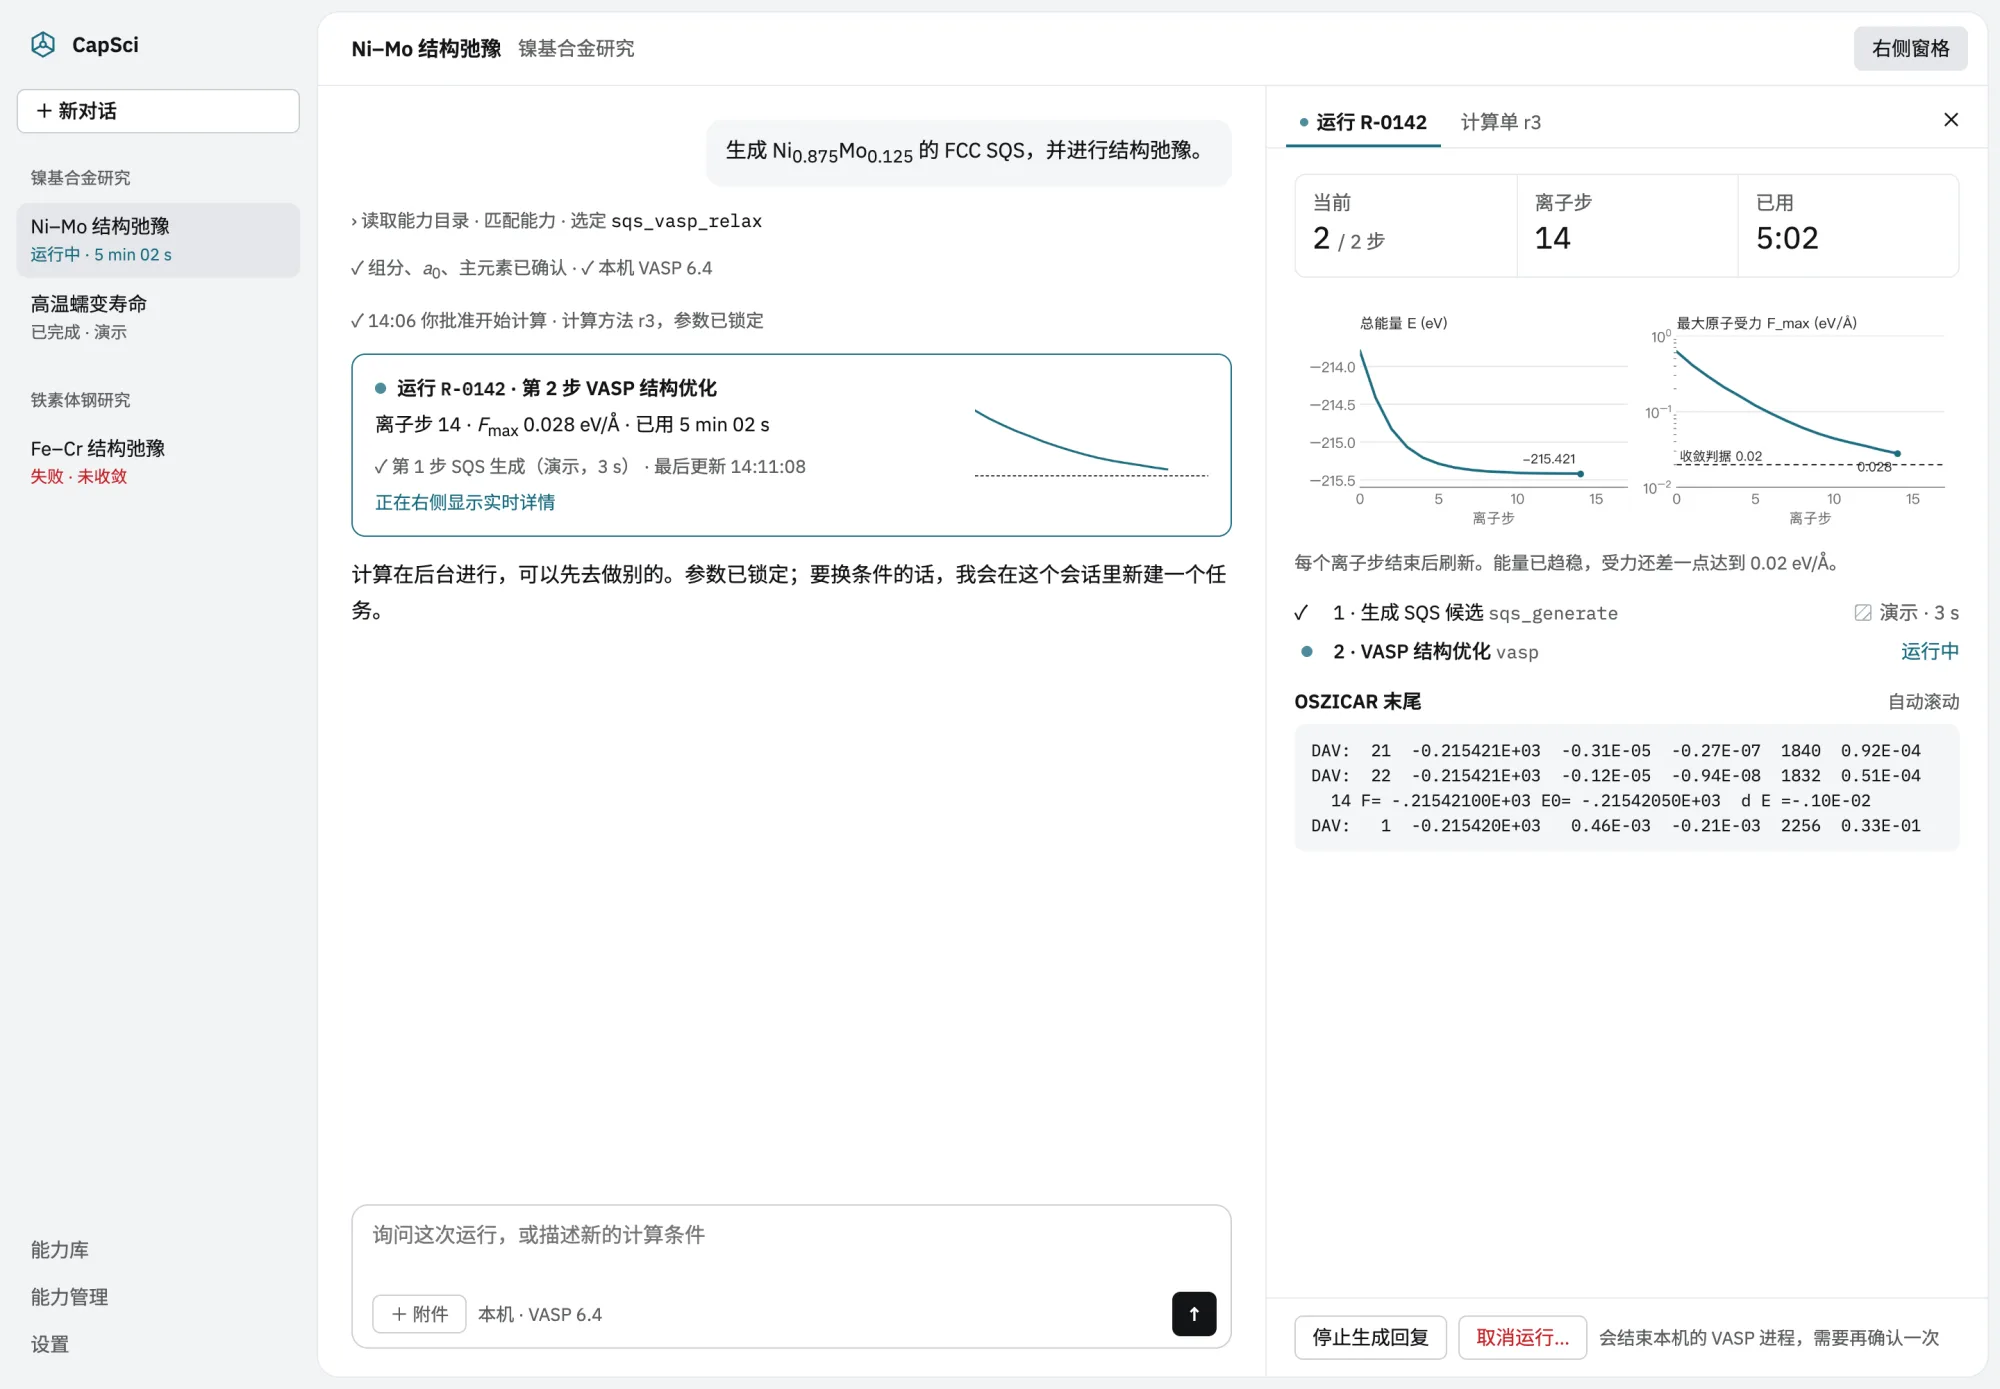Image resolution: width=2000 pixels, height=1389 pixels.
Task: Expand the 读取能力目录 step line
Action: [556, 221]
